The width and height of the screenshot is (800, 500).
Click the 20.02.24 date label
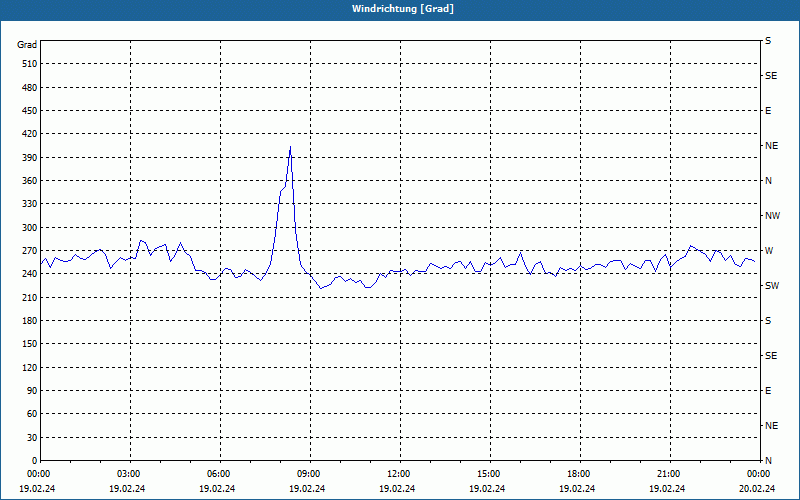[x=757, y=488]
